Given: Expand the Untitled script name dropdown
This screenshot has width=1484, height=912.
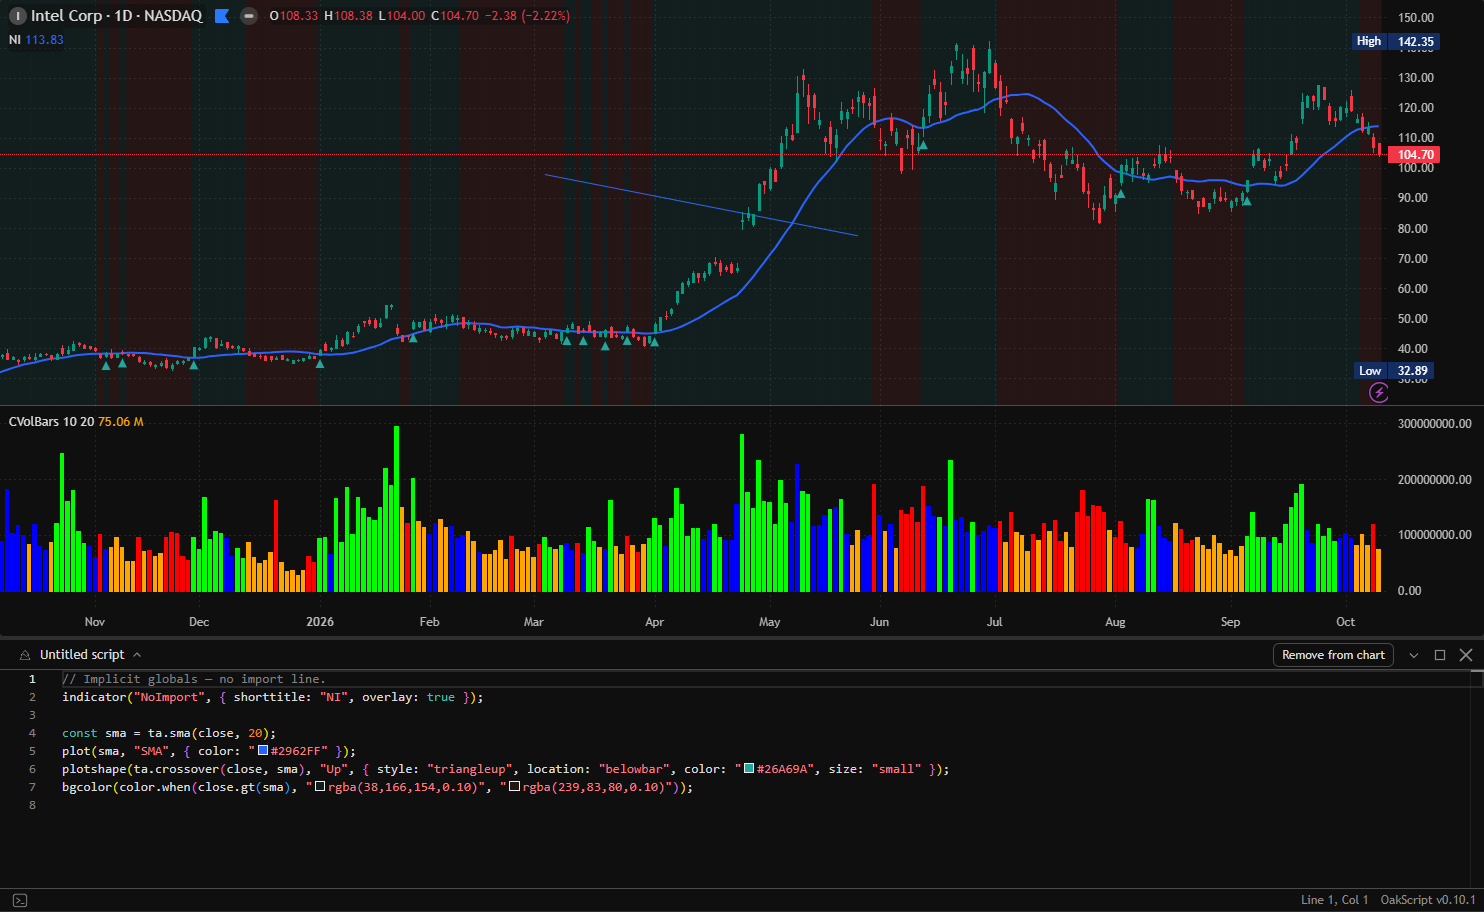Looking at the screenshot, I should tap(137, 655).
